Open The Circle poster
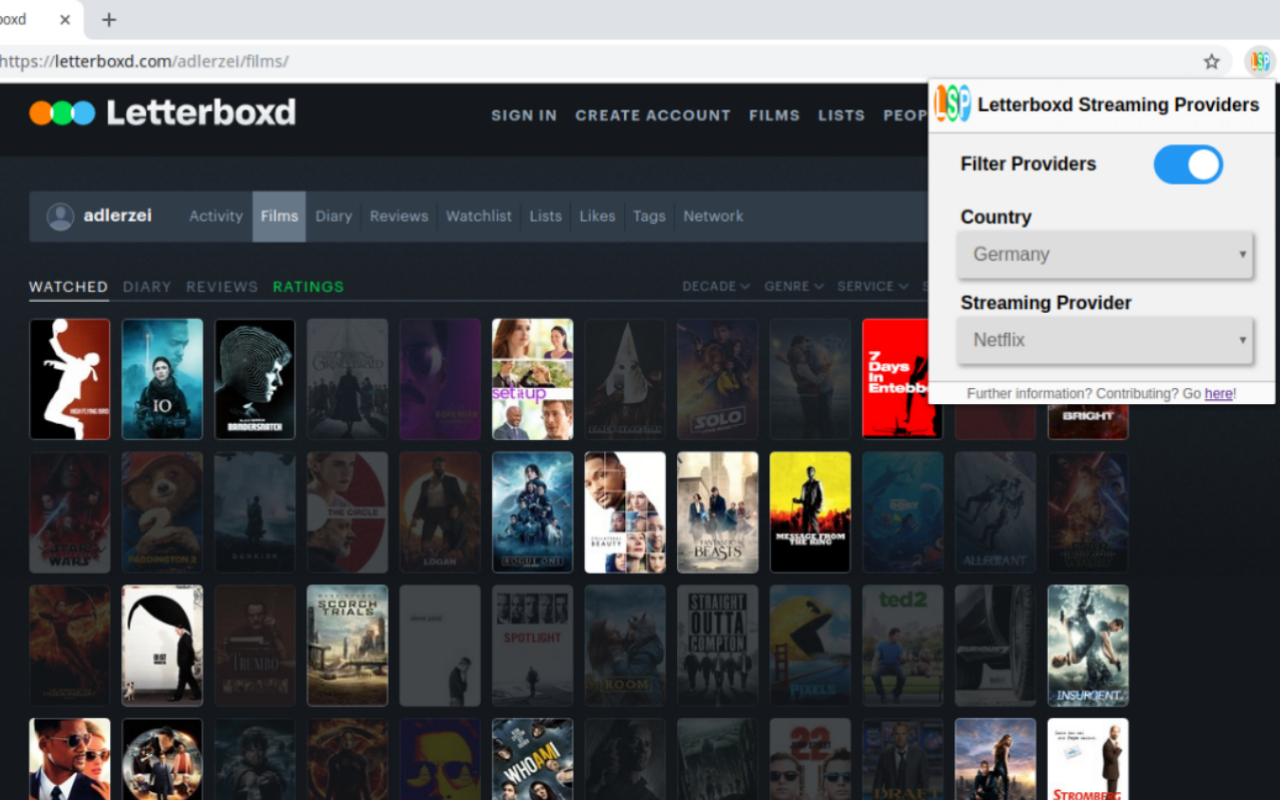 point(347,512)
